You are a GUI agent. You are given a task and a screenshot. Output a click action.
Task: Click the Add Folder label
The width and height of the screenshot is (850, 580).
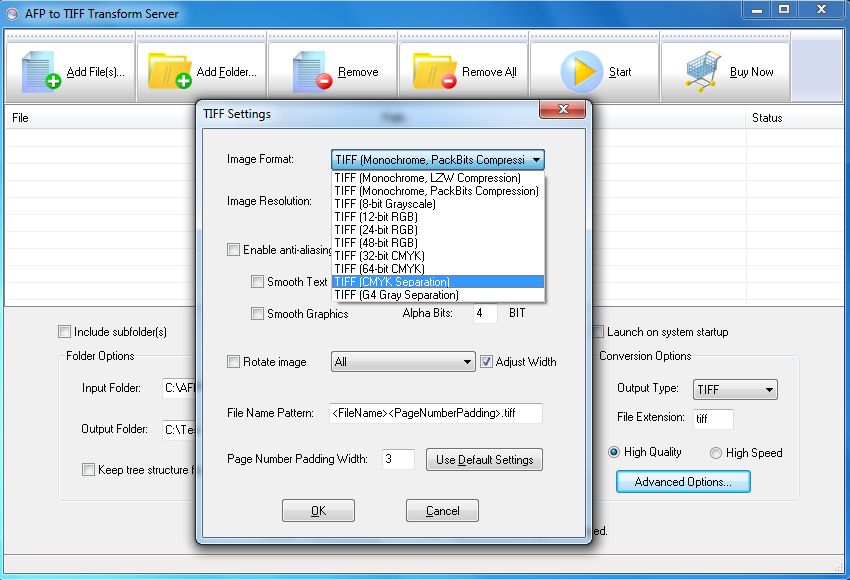(227, 72)
